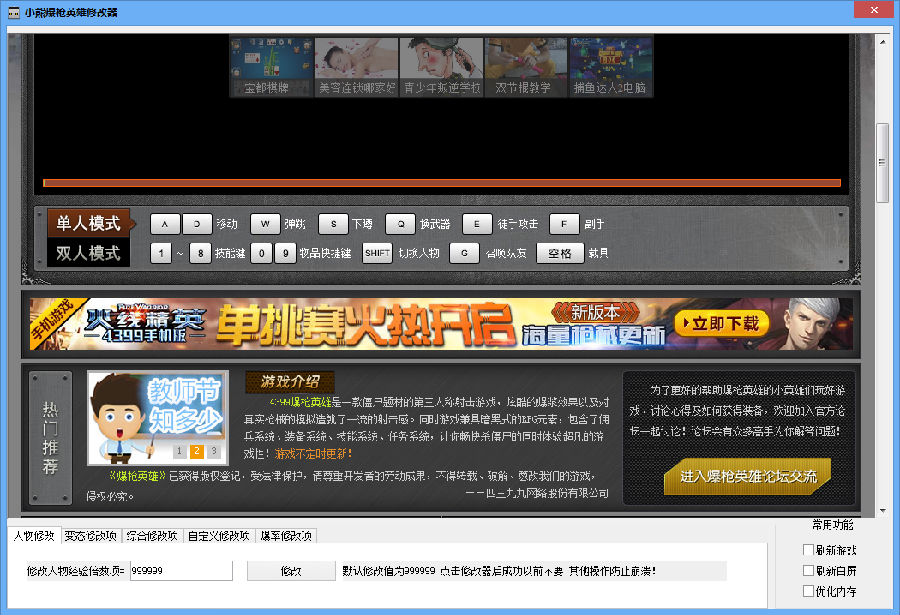Click the 热门推荐 side label

pyautogui.click(x=50, y=438)
